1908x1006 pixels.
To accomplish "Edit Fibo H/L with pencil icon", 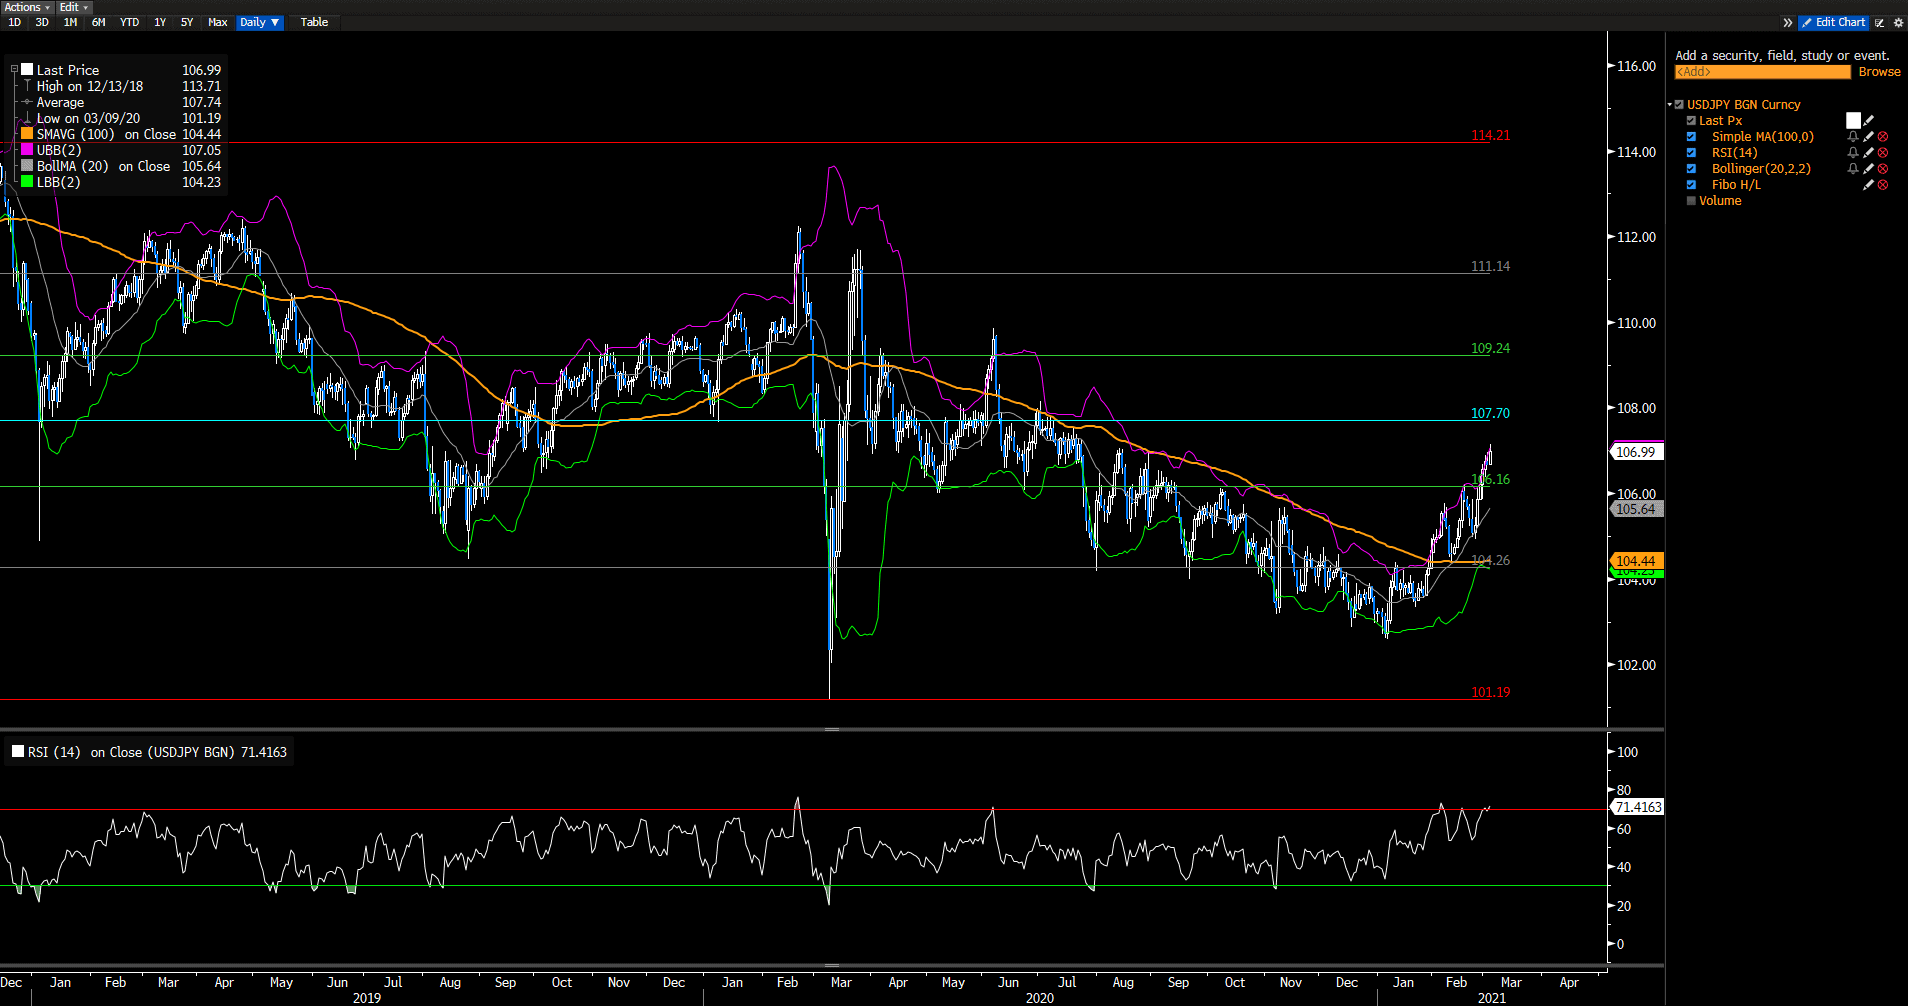I will pos(1868,184).
